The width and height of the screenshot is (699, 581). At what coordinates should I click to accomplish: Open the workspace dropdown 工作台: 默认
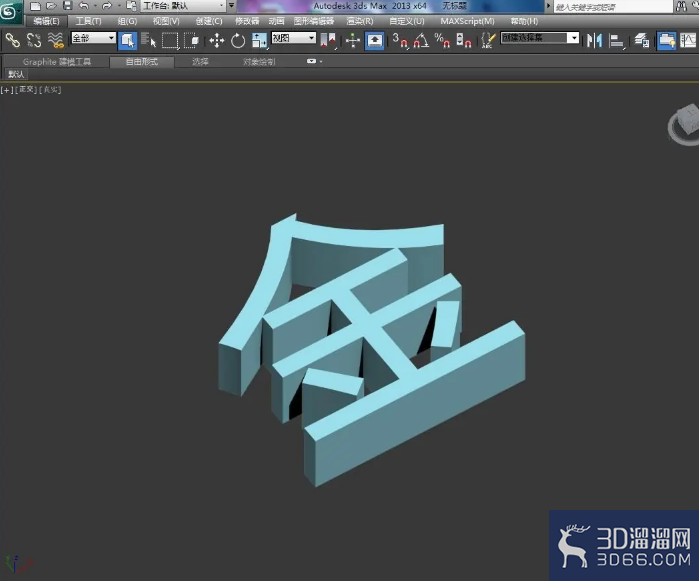[x=183, y=6]
